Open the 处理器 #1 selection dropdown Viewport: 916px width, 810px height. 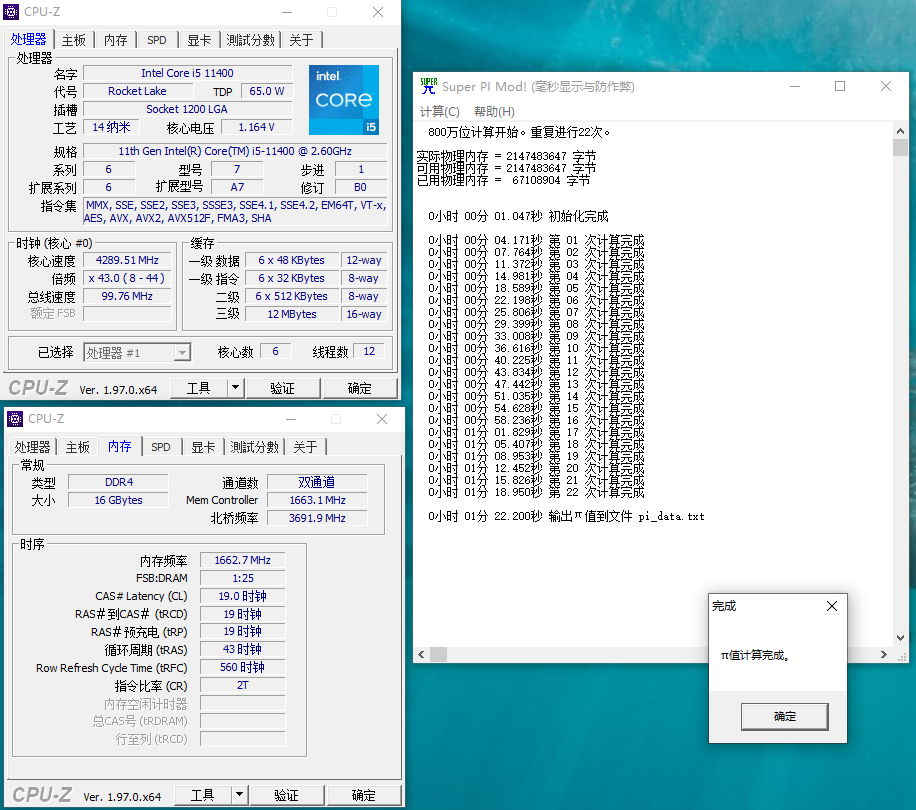click(x=137, y=352)
